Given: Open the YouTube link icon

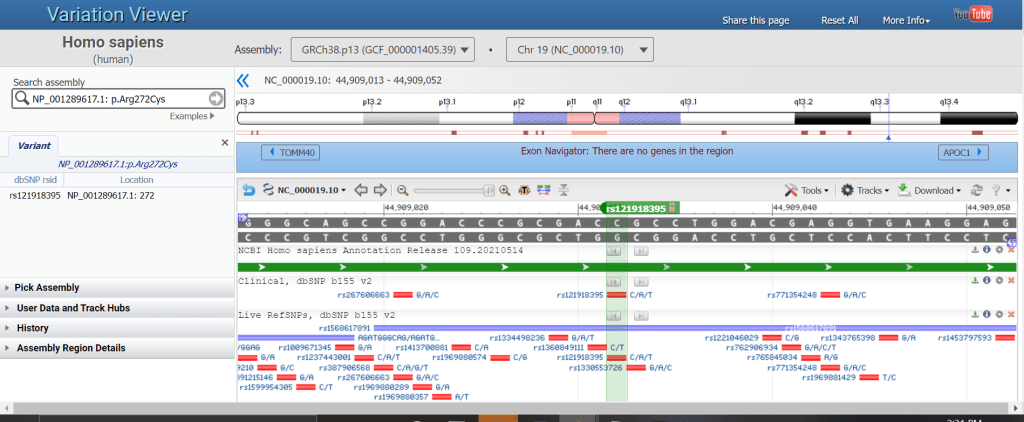Looking at the screenshot, I should coord(972,14).
